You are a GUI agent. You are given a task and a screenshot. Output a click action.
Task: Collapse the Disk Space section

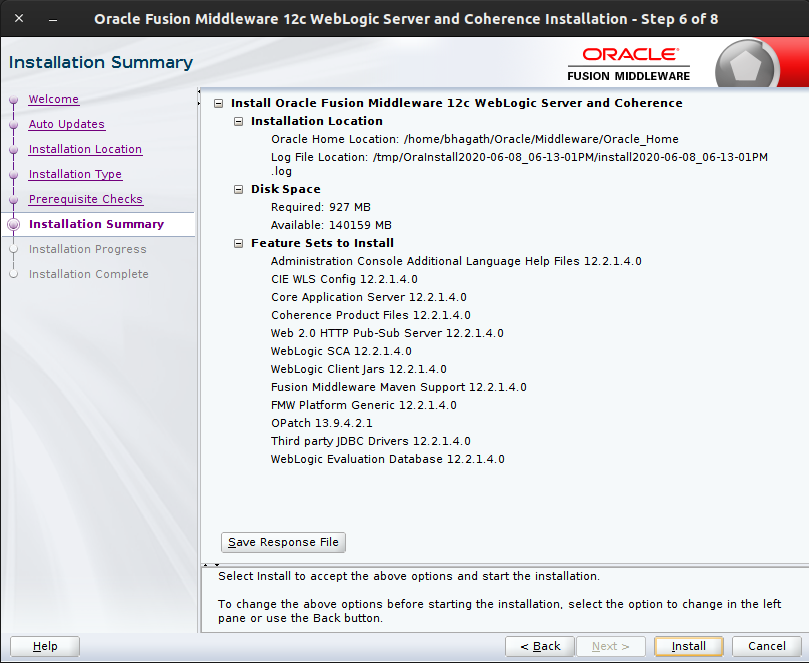[238, 189]
